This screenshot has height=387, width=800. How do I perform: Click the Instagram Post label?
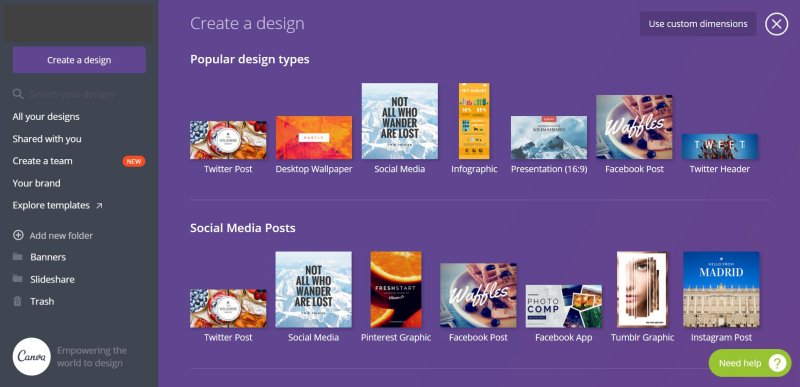tap(721, 338)
